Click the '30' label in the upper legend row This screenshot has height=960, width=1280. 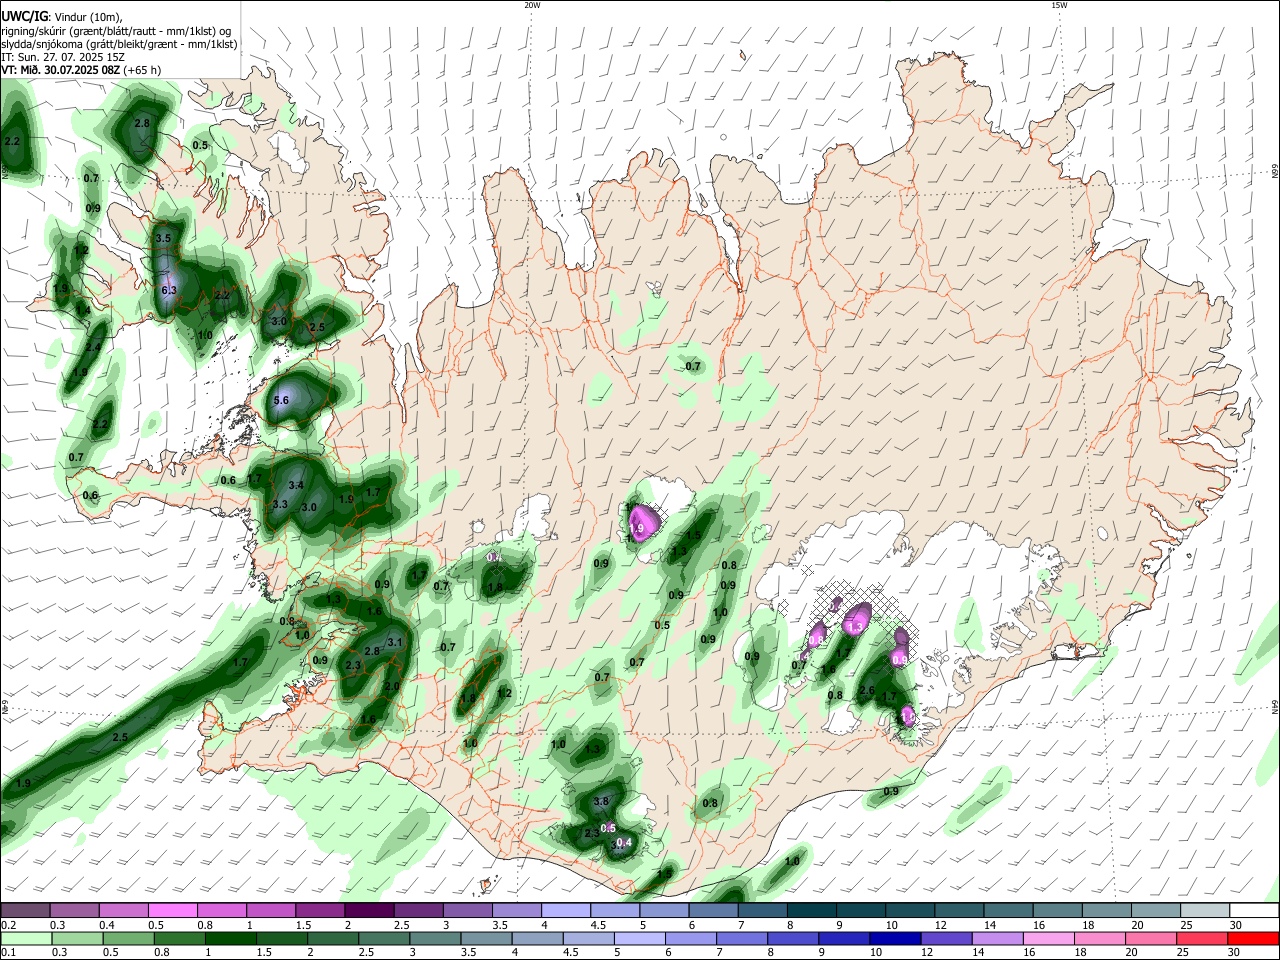point(1235,925)
